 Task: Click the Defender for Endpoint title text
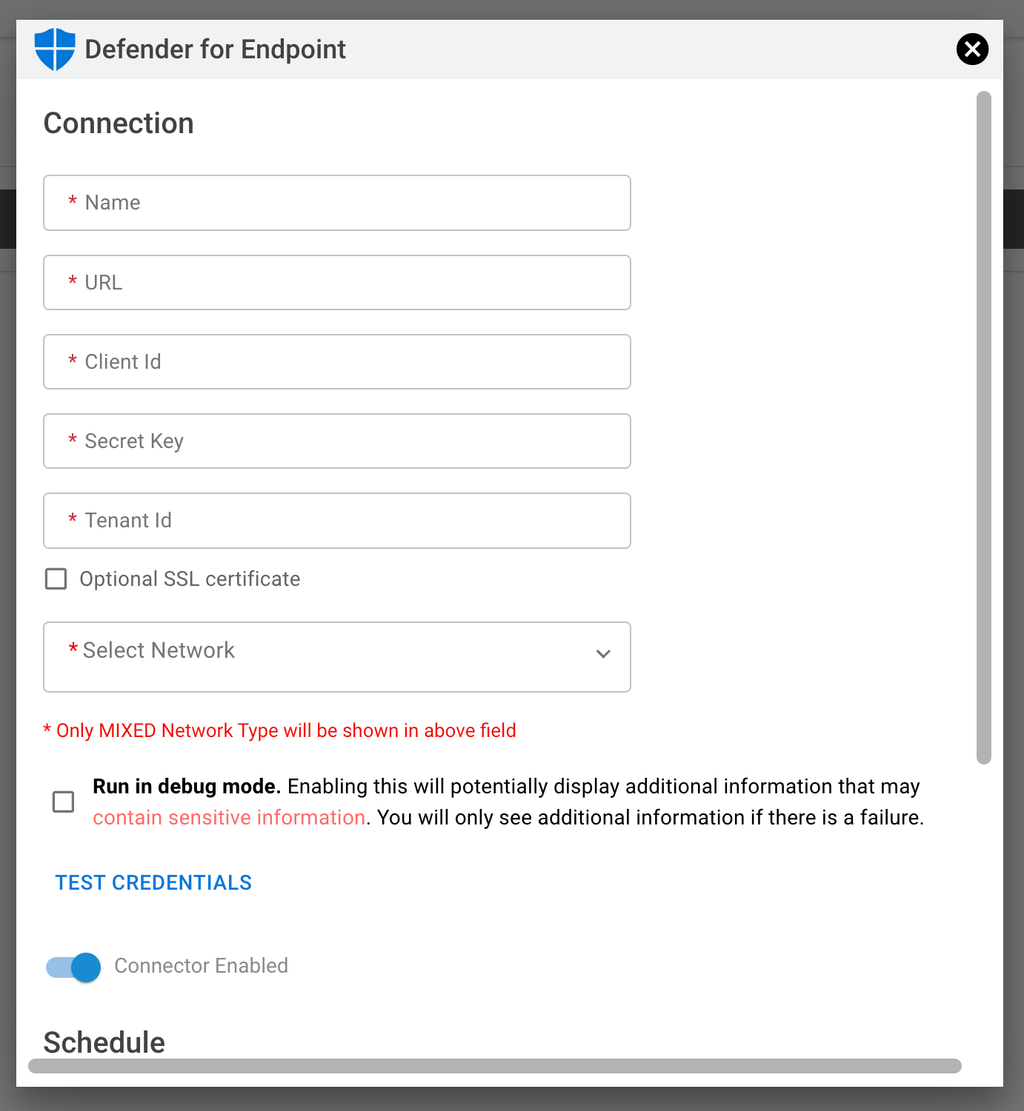click(x=215, y=48)
